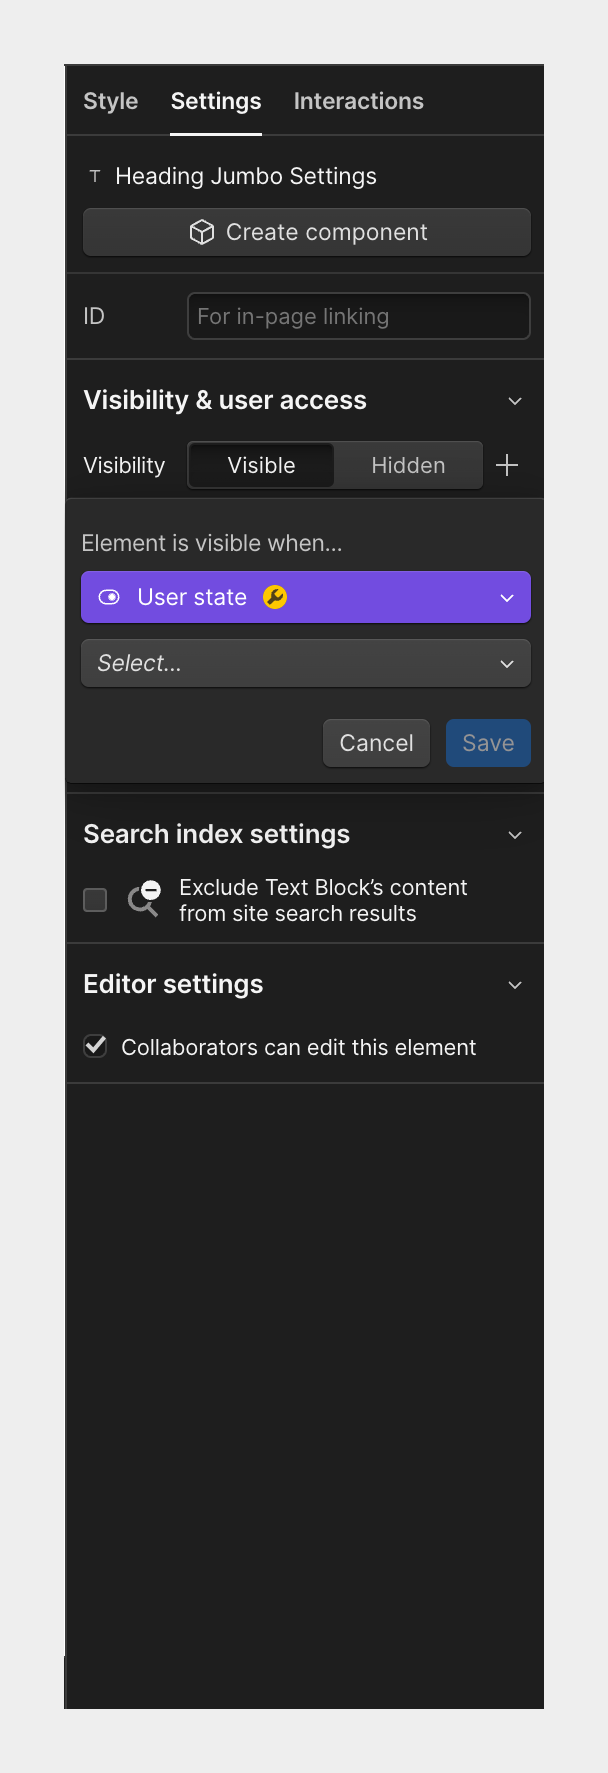Set element visibility to Hidden
This screenshot has height=1773, width=608.
pyautogui.click(x=407, y=464)
